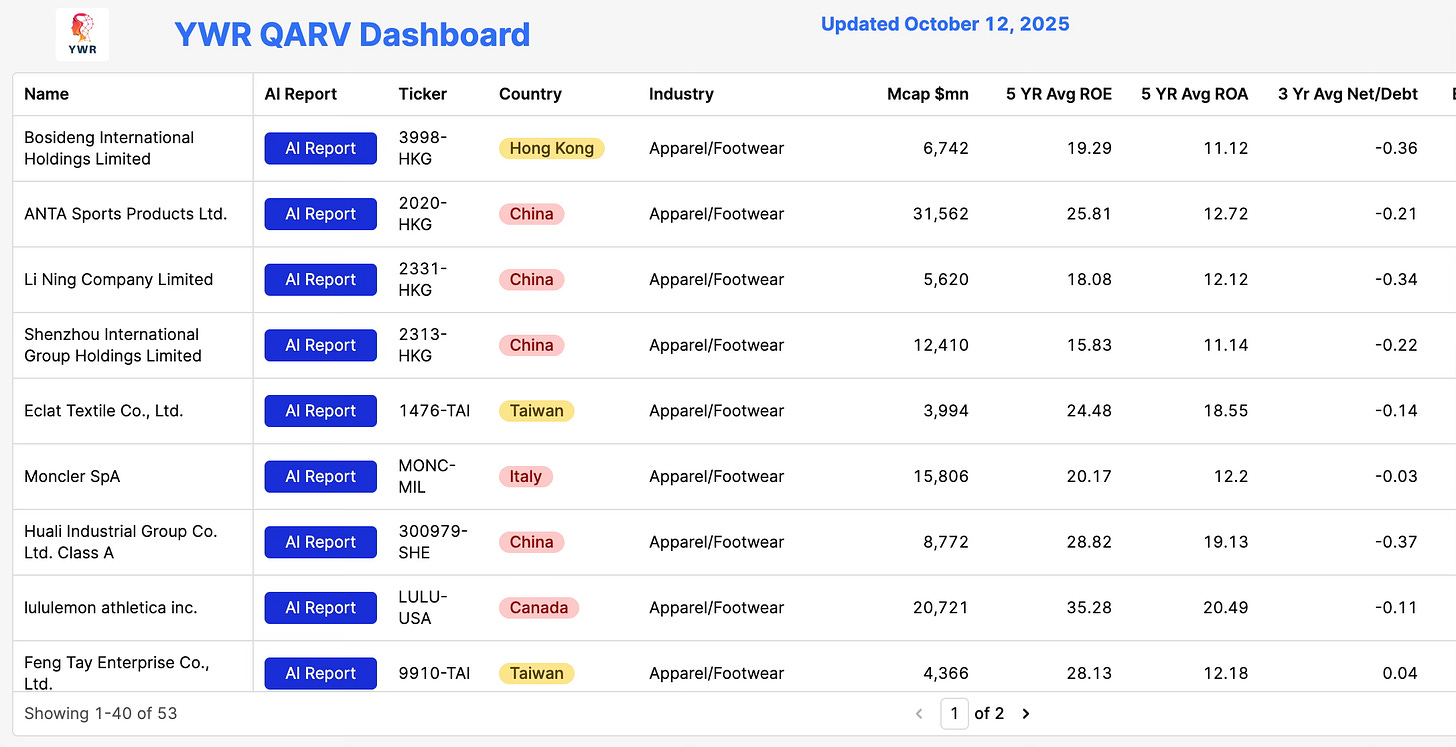This screenshot has width=1456, height=747.
Task: Click China tag in Li Ning row
Action: click(x=531, y=279)
